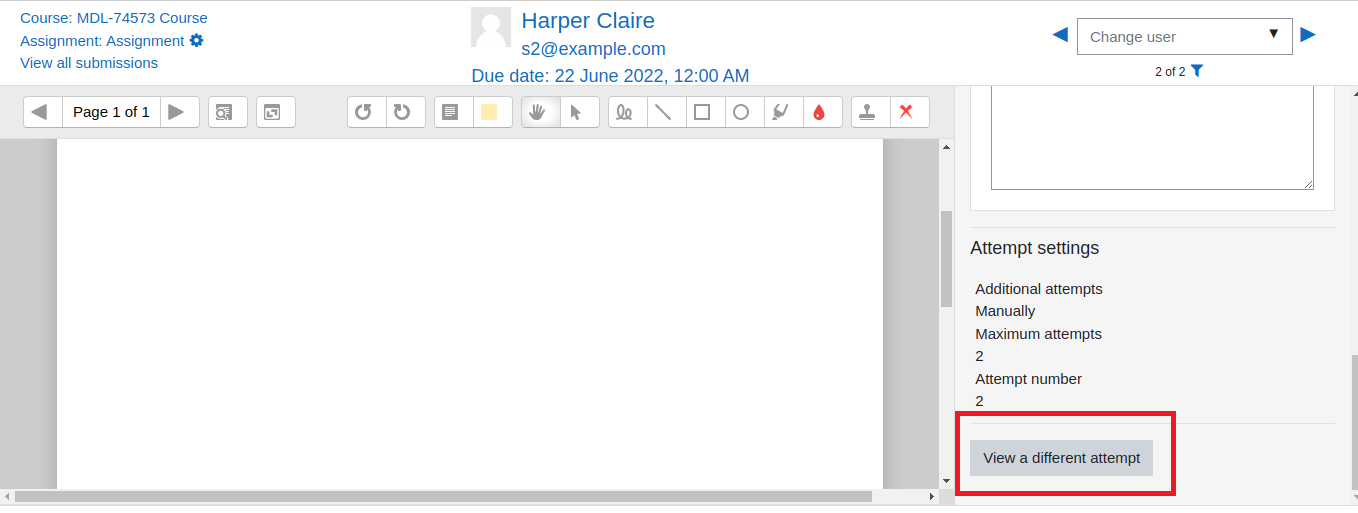This screenshot has height=513, width=1358.
Task: Click the Attempt settings heading
Action: click(x=1034, y=248)
